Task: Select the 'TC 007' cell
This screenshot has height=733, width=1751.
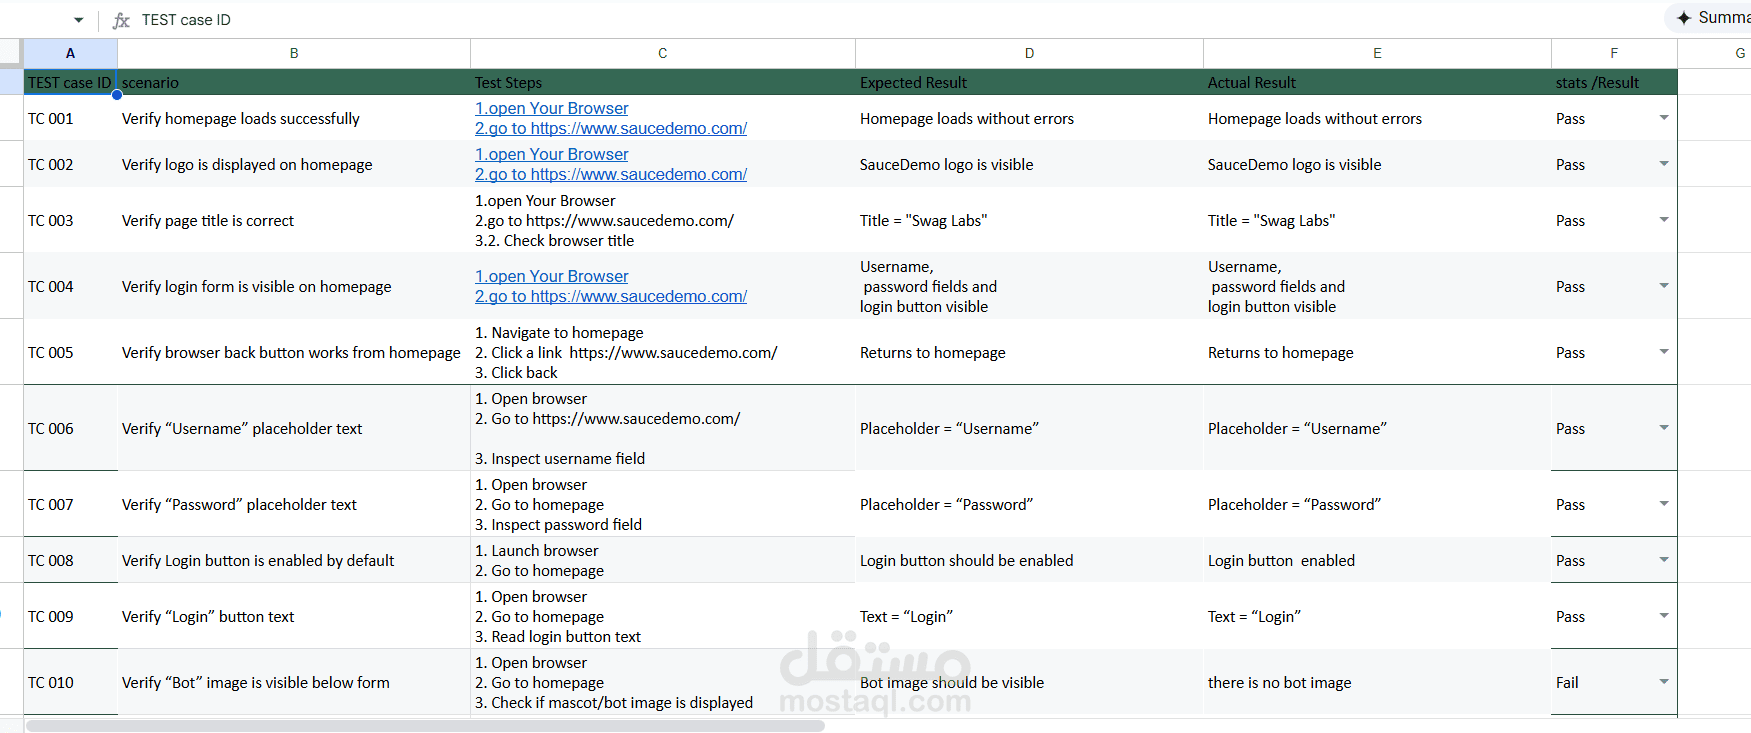Action: coord(70,504)
